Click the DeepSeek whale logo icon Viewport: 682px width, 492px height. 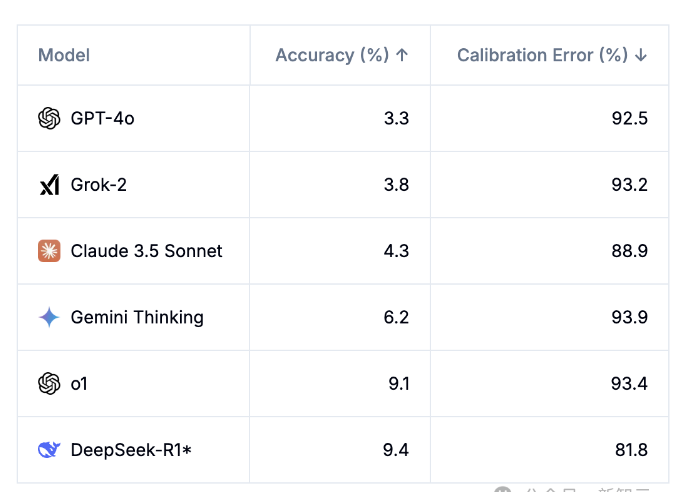[49, 450]
